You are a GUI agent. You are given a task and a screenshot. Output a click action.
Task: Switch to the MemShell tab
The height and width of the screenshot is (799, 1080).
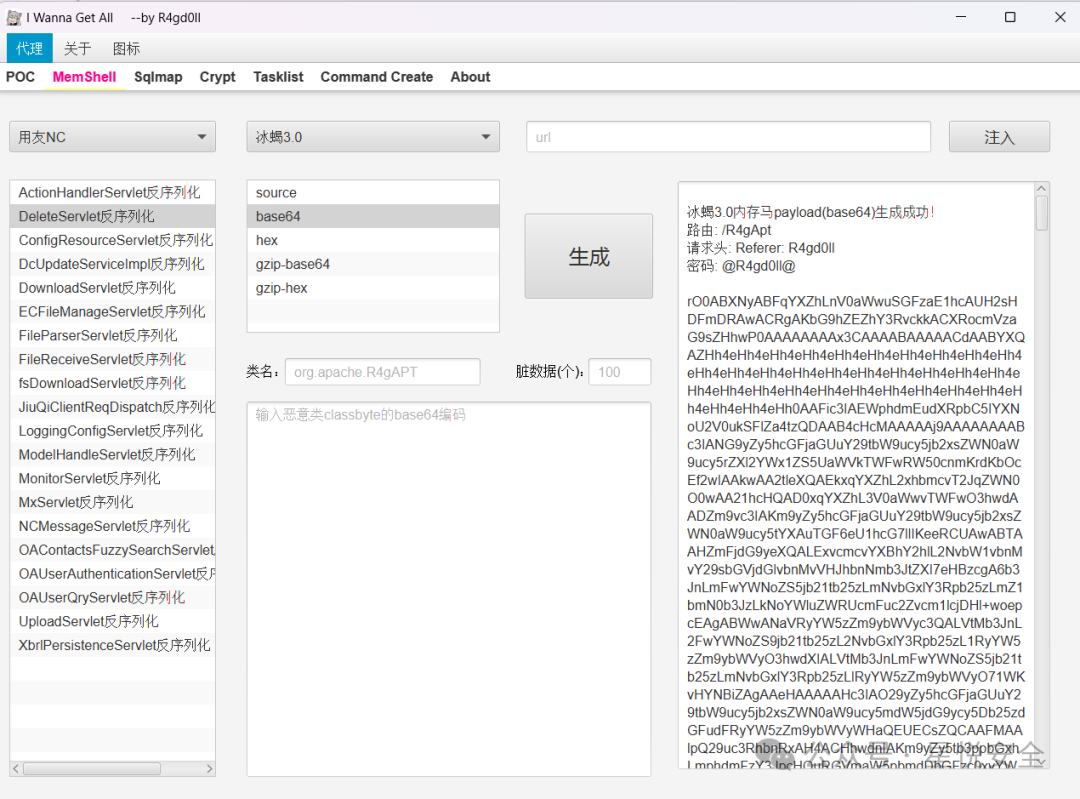click(x=84, y=77)
